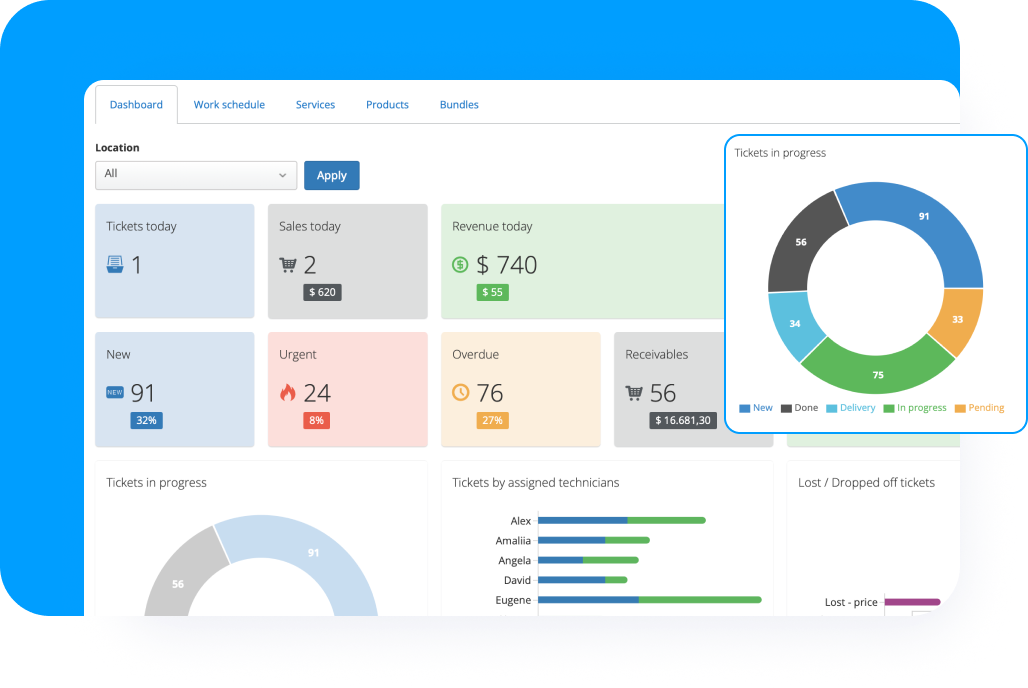The height and width of the screenshot is (688, 1028).
Task: Click the dollar sign icon in Revenue today card
Action: (x=461, y=265)
